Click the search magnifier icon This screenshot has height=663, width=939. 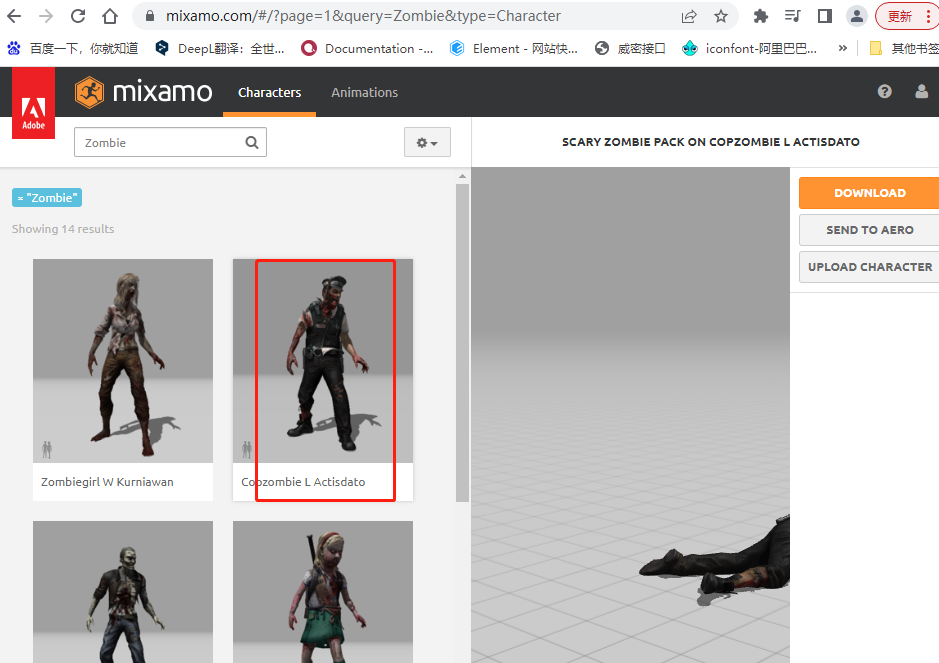[252, 143]
